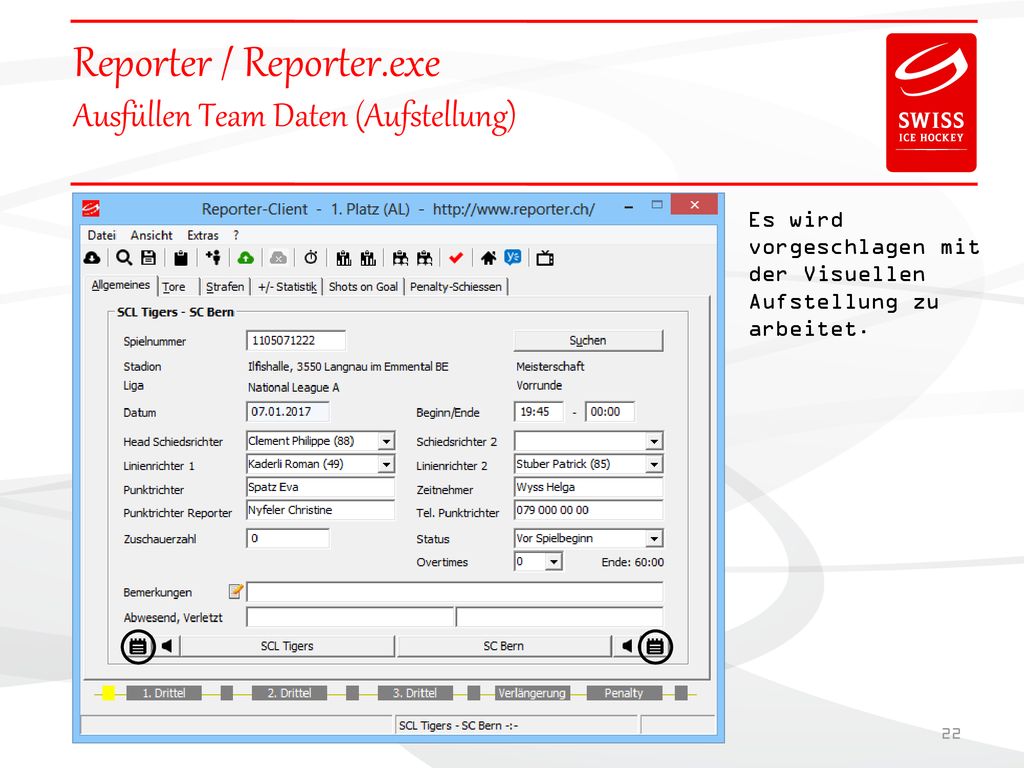Open the Datei menu
Screen dimensions: 1024x768
tap(102, 235)
